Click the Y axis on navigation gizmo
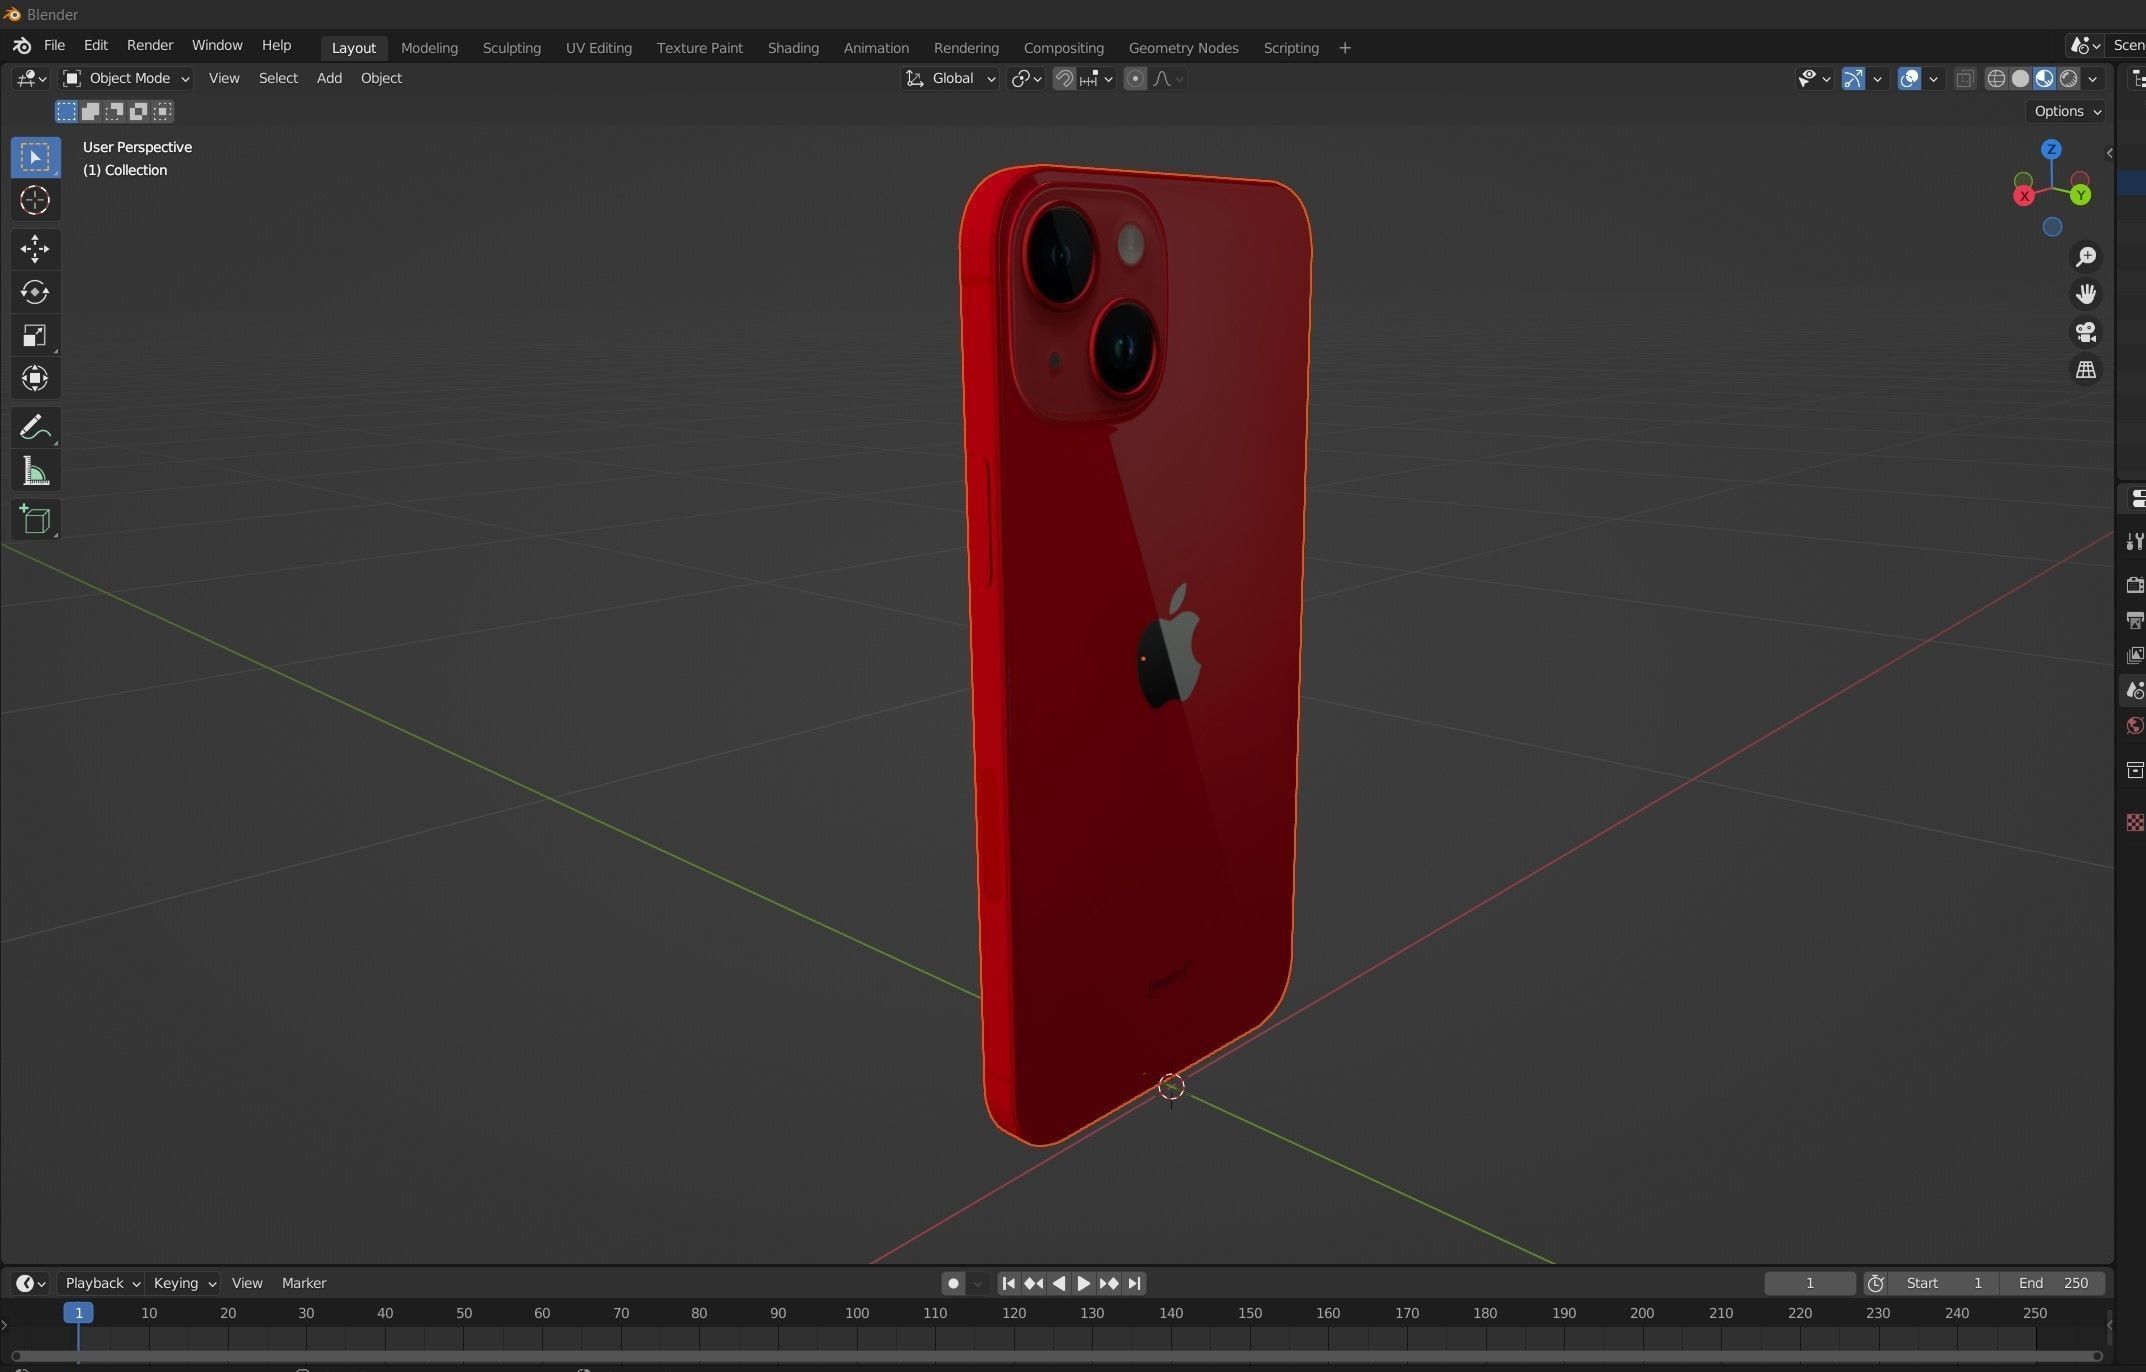 pos(2081,195)
